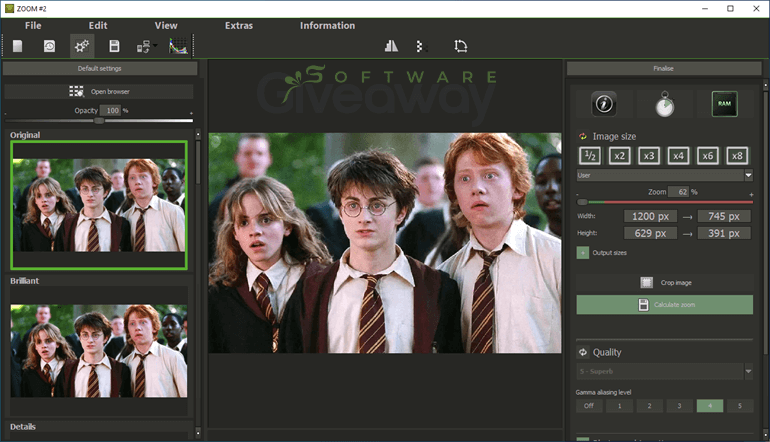Select the x3 scale button
This screenshot has height=442, width=770.
[x=649, y=156]
